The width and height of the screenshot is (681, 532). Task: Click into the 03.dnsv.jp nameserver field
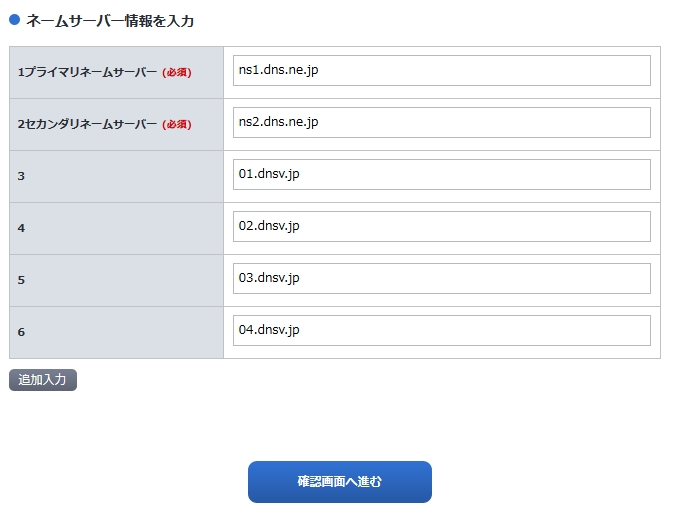[441, 279]
